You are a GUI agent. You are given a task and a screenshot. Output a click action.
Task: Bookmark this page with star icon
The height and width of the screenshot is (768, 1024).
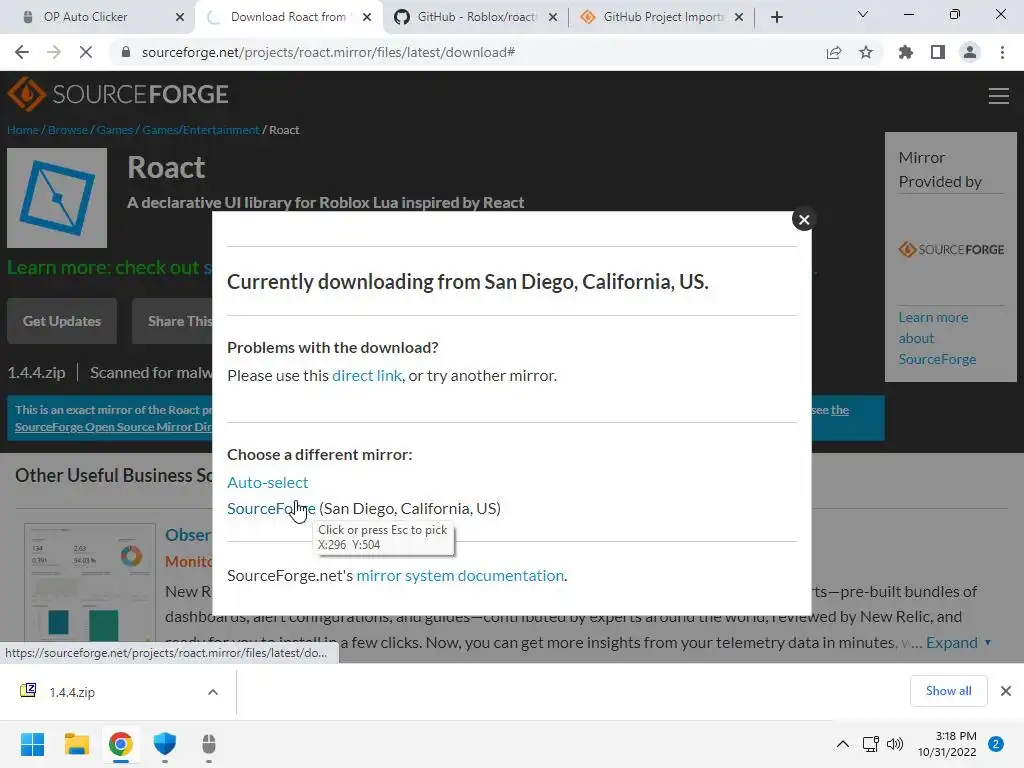coord(866,52)
